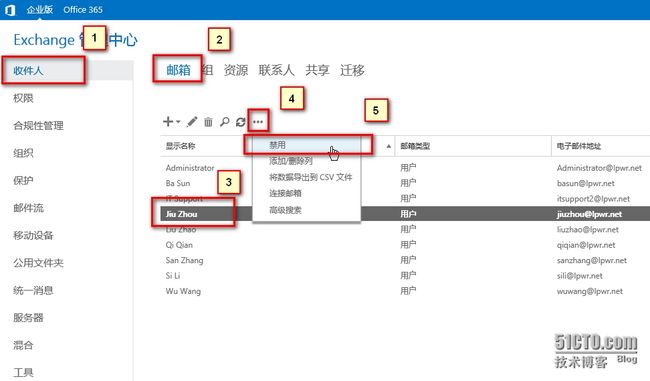Select the Ba Sun mailbox row
This screenshot has width=650, height=381.
tap(405, 183)
